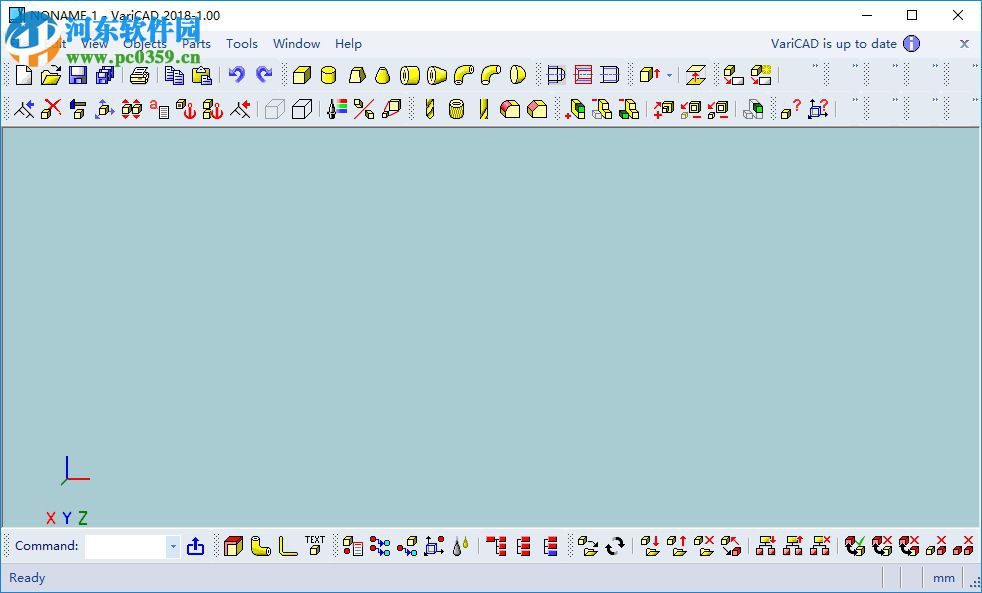This screenshot has width=982, height=593.
Task: Click the TEXT solid icon
Action: (314, 545)
